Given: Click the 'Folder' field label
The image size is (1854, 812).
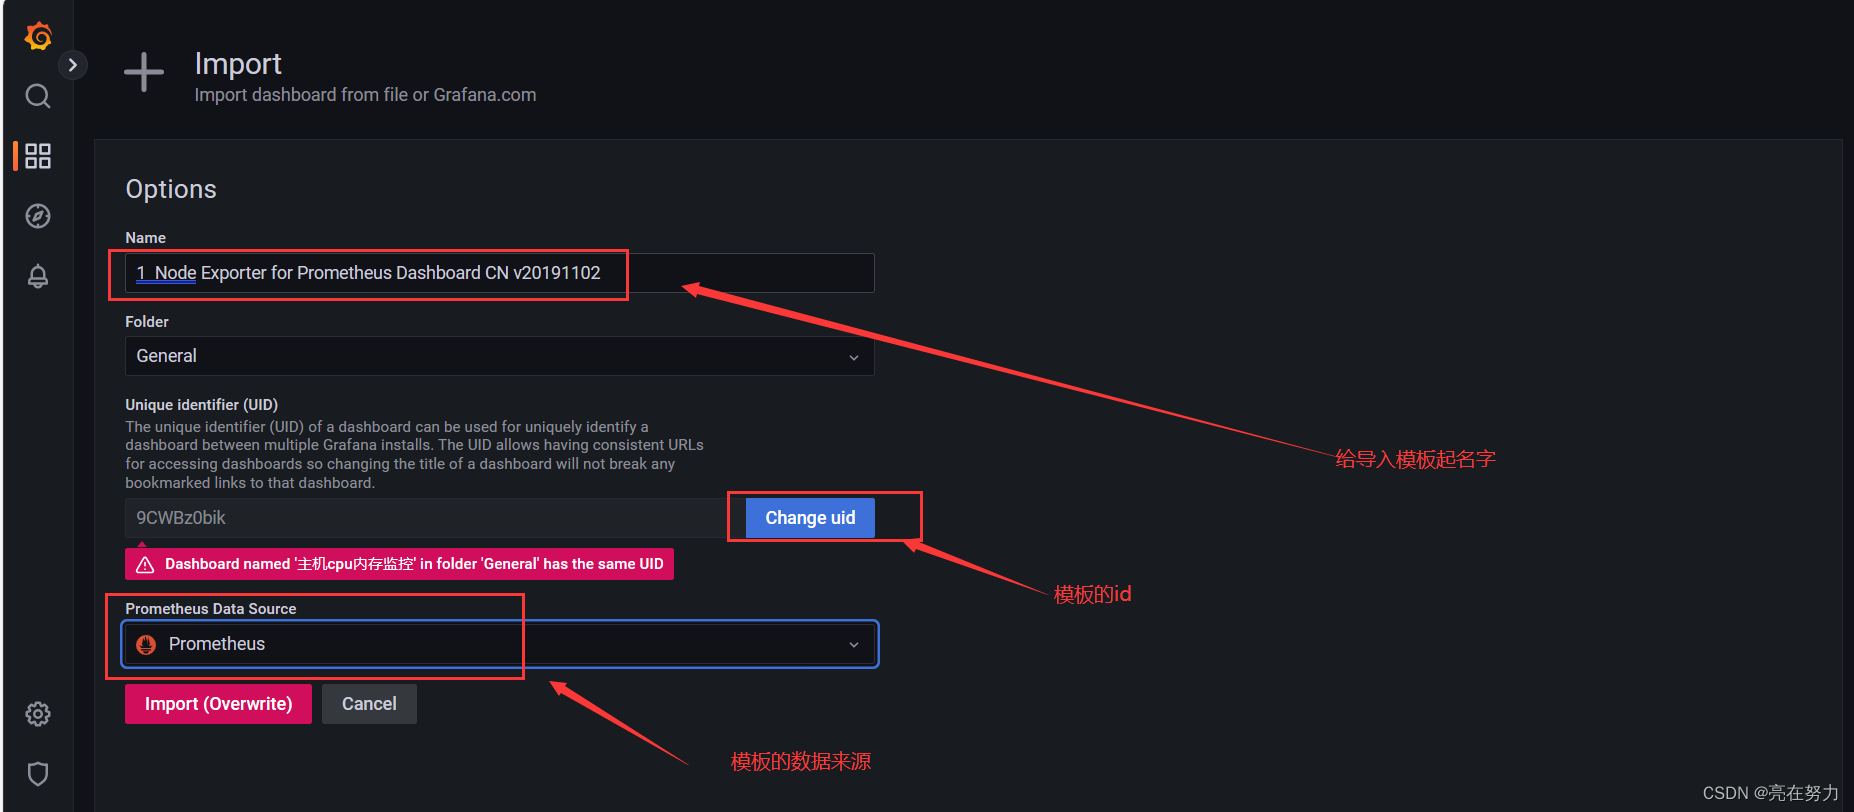Looking at the screenshot, I should (147, 322).
